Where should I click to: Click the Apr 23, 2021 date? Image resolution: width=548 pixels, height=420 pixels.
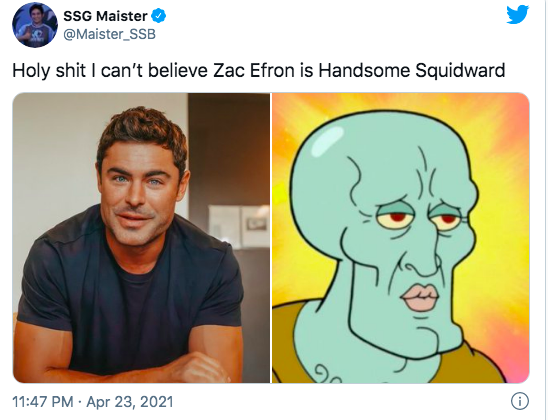tap(130, 402)
